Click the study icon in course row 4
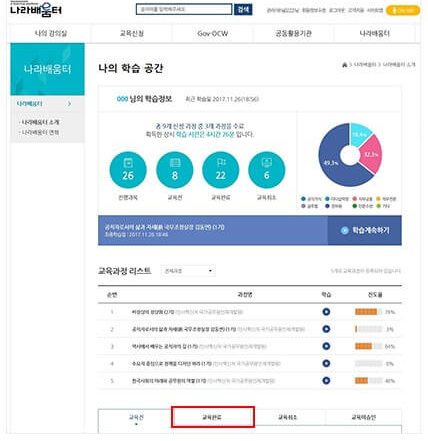Image resolution: width=428 pixels, height=441 pixels. point(326,363)
